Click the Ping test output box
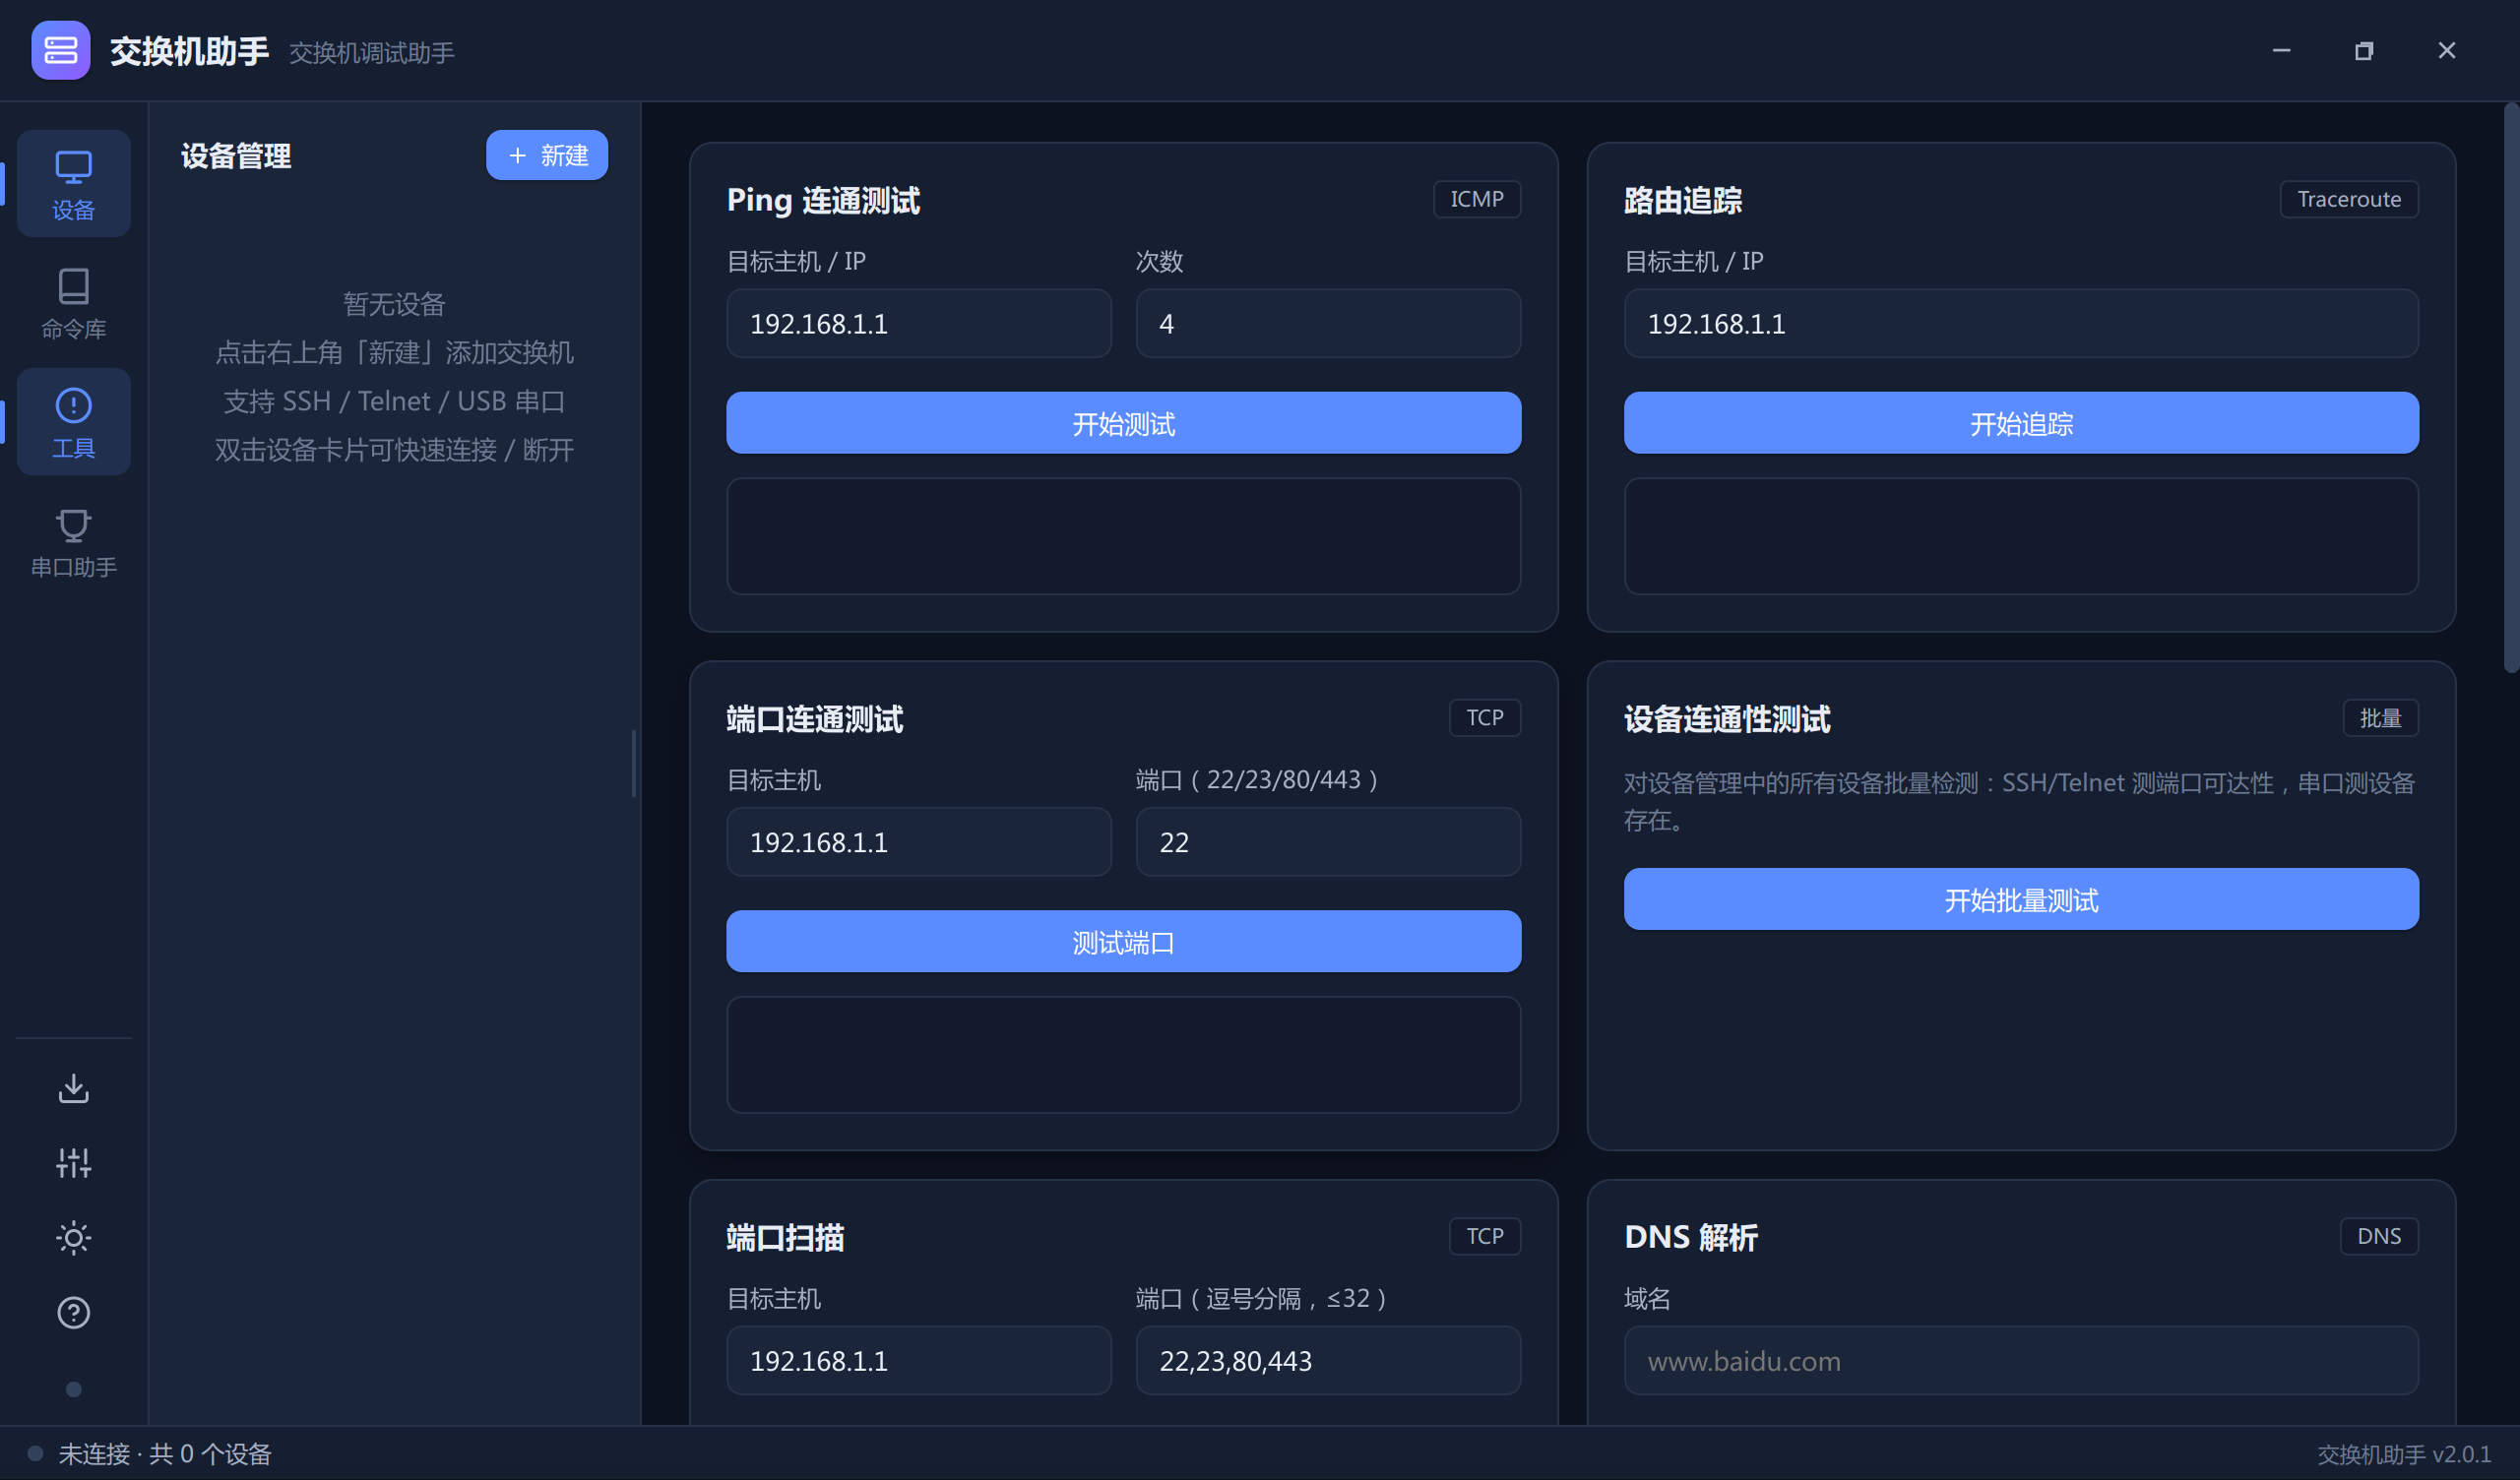The height and width of the screenshot is (1480, 2520). click(1123, 536)
